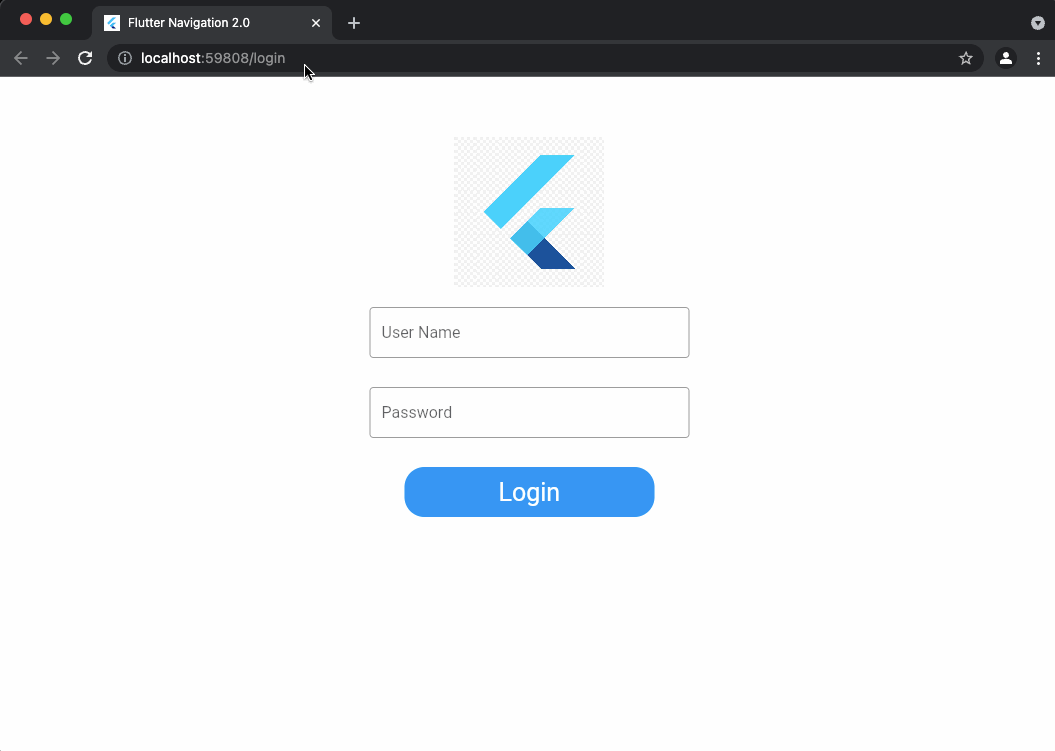Screen dimensions: 1055x751
Task: Open a new tab with the plus icon
Action: click(354, 23)
